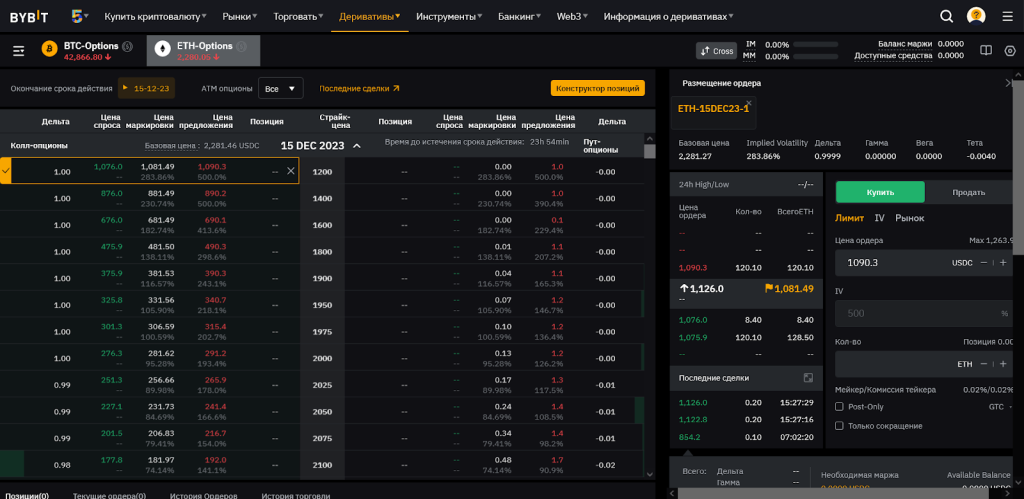The height and width of the screenshot is (499, 1024).
Task: Toggle the sidebar list icon beside BTC-Options
Action: tap(19, 51)
